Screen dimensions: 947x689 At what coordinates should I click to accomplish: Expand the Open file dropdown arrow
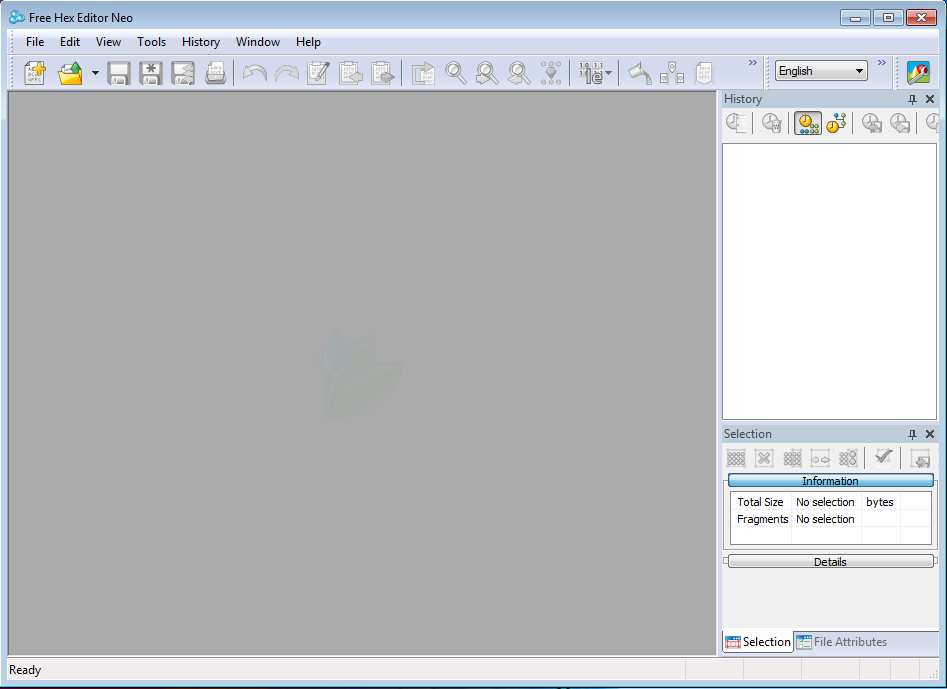(x=95, y=73)
